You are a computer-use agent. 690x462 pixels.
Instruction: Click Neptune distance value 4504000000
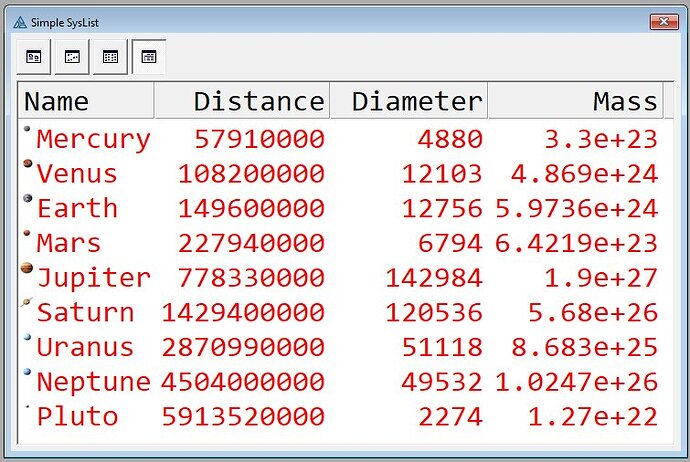(x=243, y=382)
